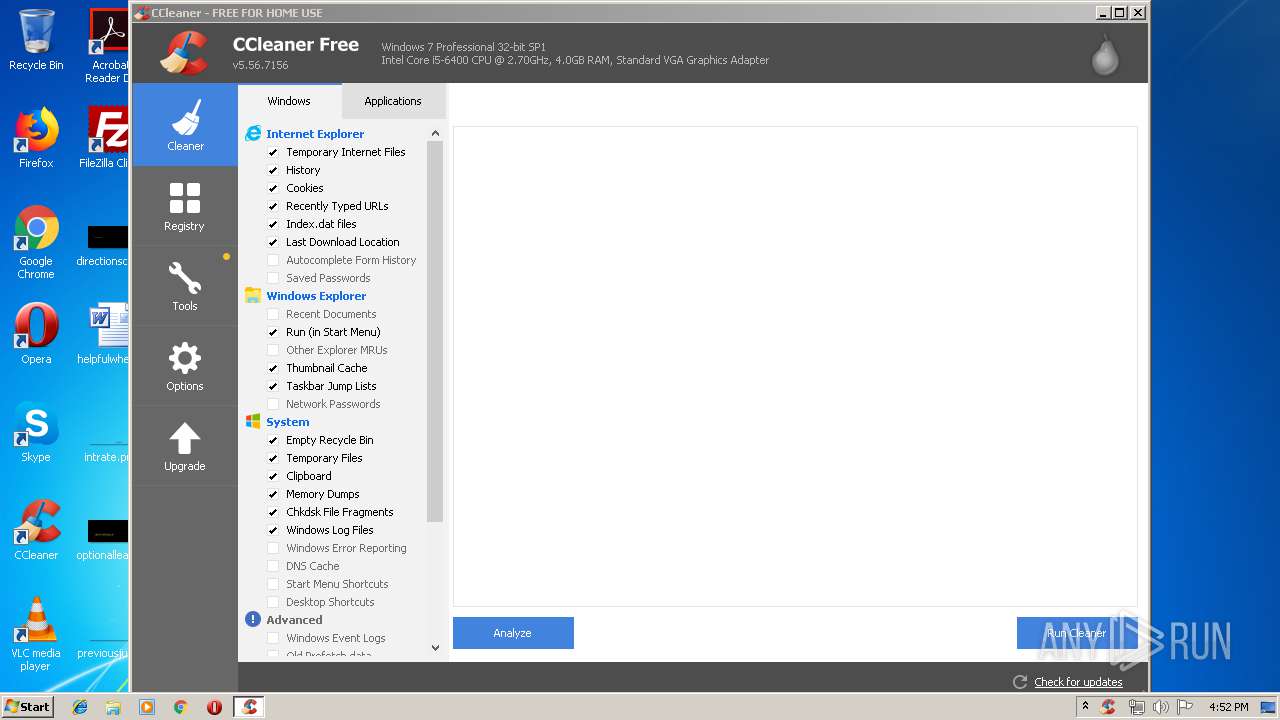Click the Advanced warning category icon

click(x=253, y=619)
